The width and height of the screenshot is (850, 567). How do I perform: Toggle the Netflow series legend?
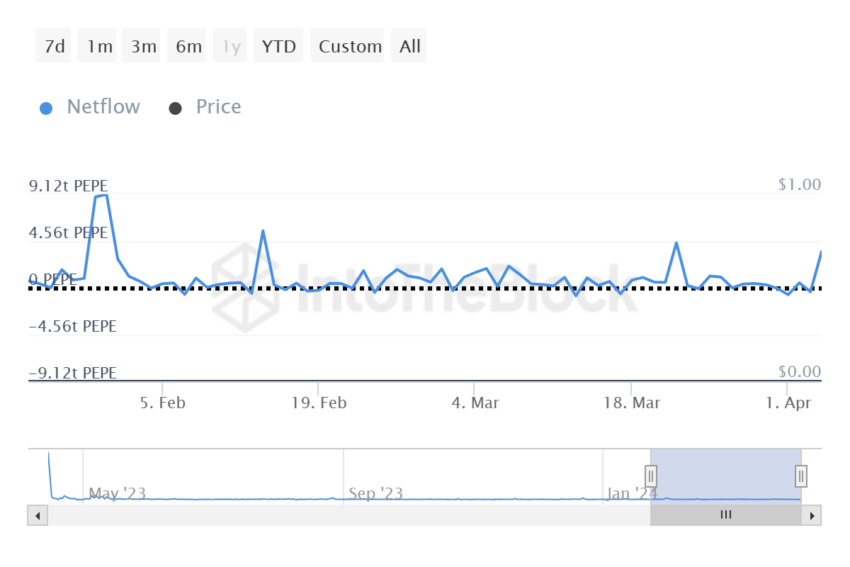coord(103,107)
